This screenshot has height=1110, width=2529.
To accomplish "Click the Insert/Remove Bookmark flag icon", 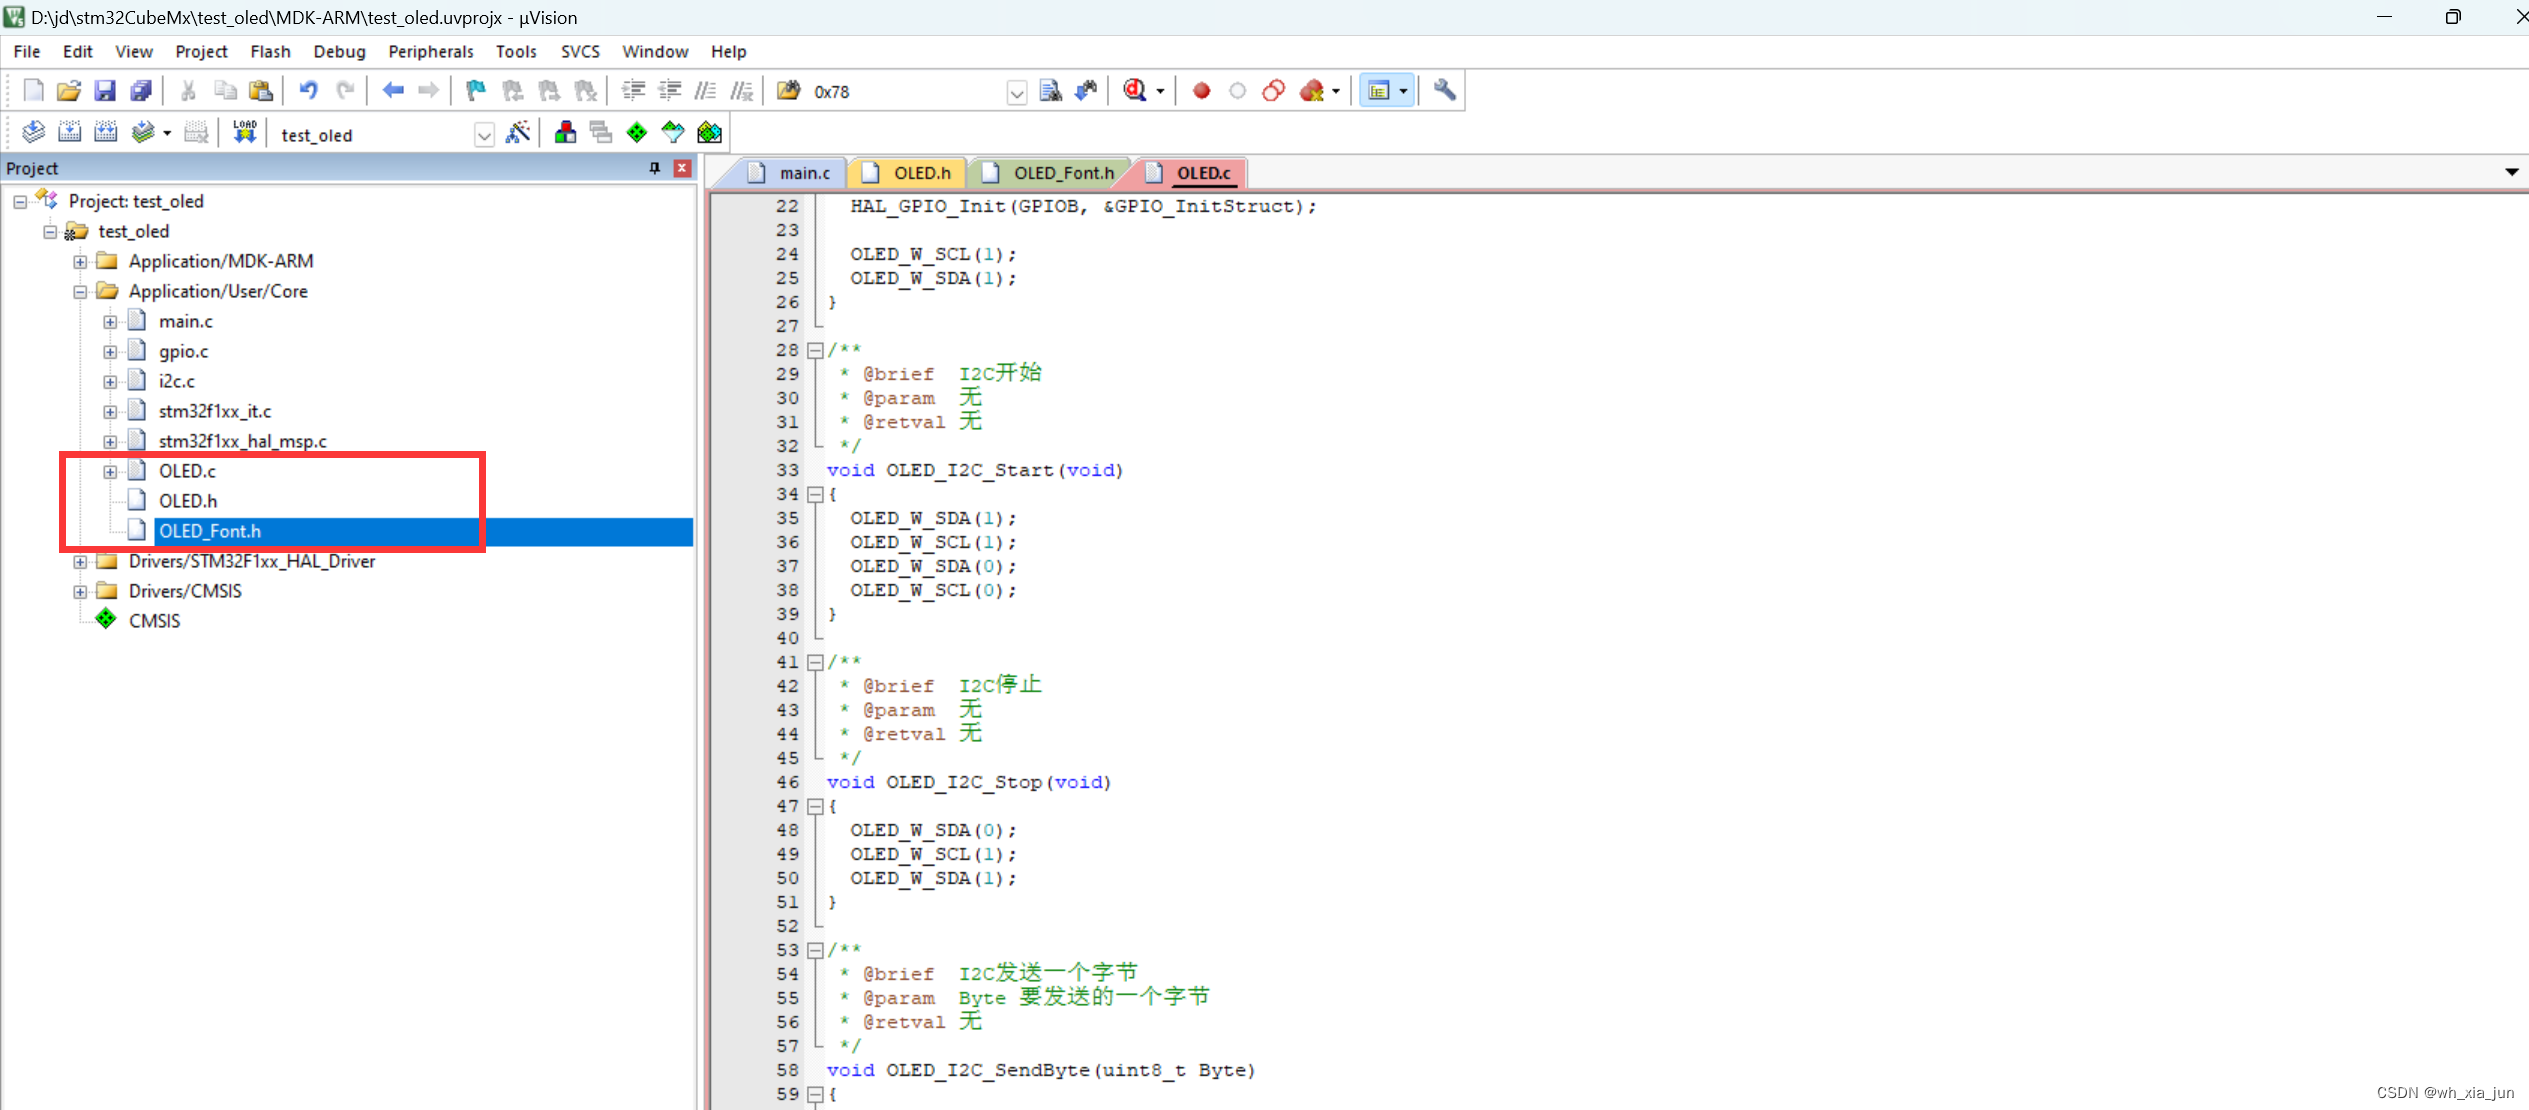I will pyautogui.click(x=474, y=90).
